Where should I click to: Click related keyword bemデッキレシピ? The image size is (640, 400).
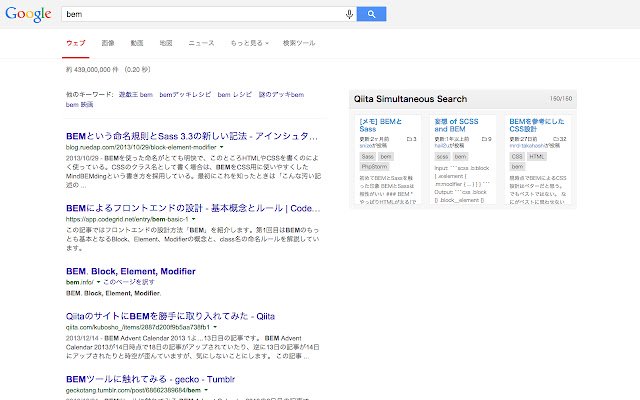click(x=185, y=95)
